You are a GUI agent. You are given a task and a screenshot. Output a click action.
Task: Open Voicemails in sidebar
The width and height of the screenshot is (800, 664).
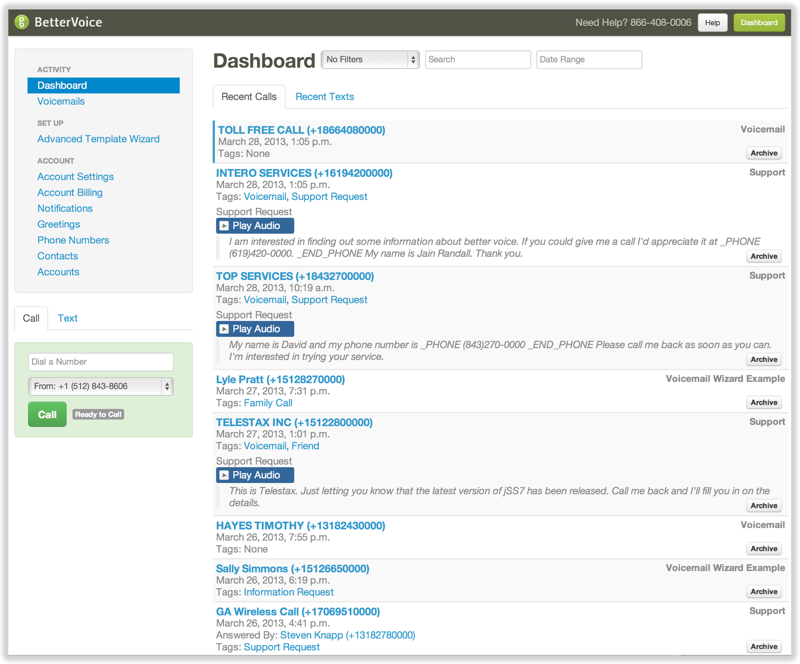(x=61, y=101)
